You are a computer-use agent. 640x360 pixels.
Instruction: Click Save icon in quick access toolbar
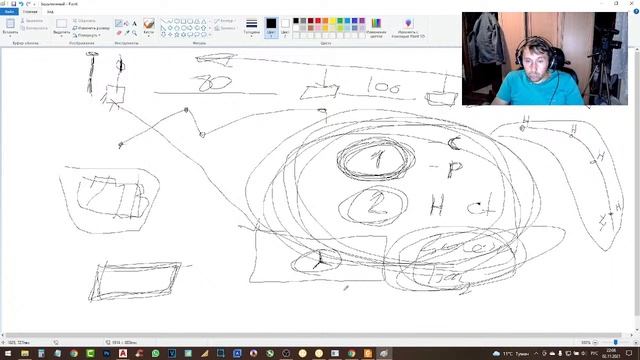tap(13, 4)
